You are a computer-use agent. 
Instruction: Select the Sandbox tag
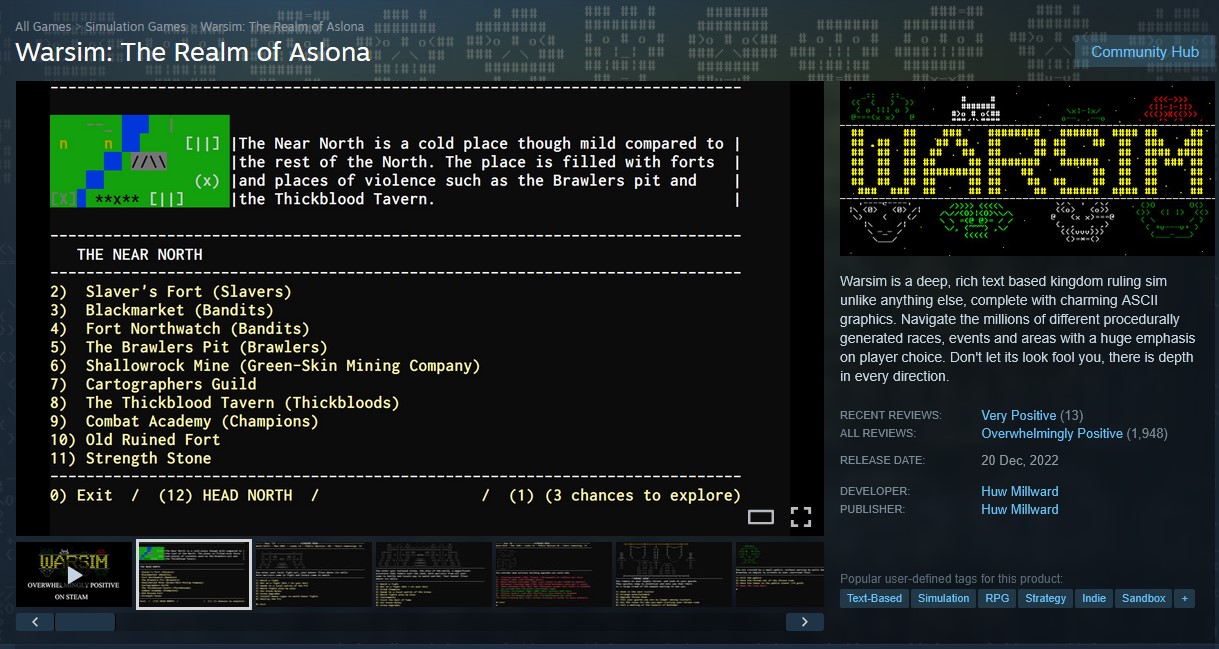(1143, 598)
